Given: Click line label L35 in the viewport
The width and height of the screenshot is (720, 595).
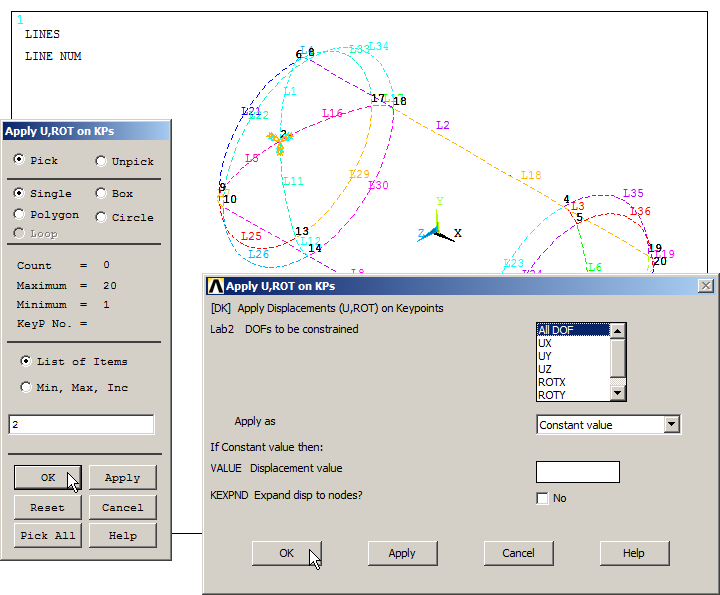Looking at the screenshot, I should 633,193.
